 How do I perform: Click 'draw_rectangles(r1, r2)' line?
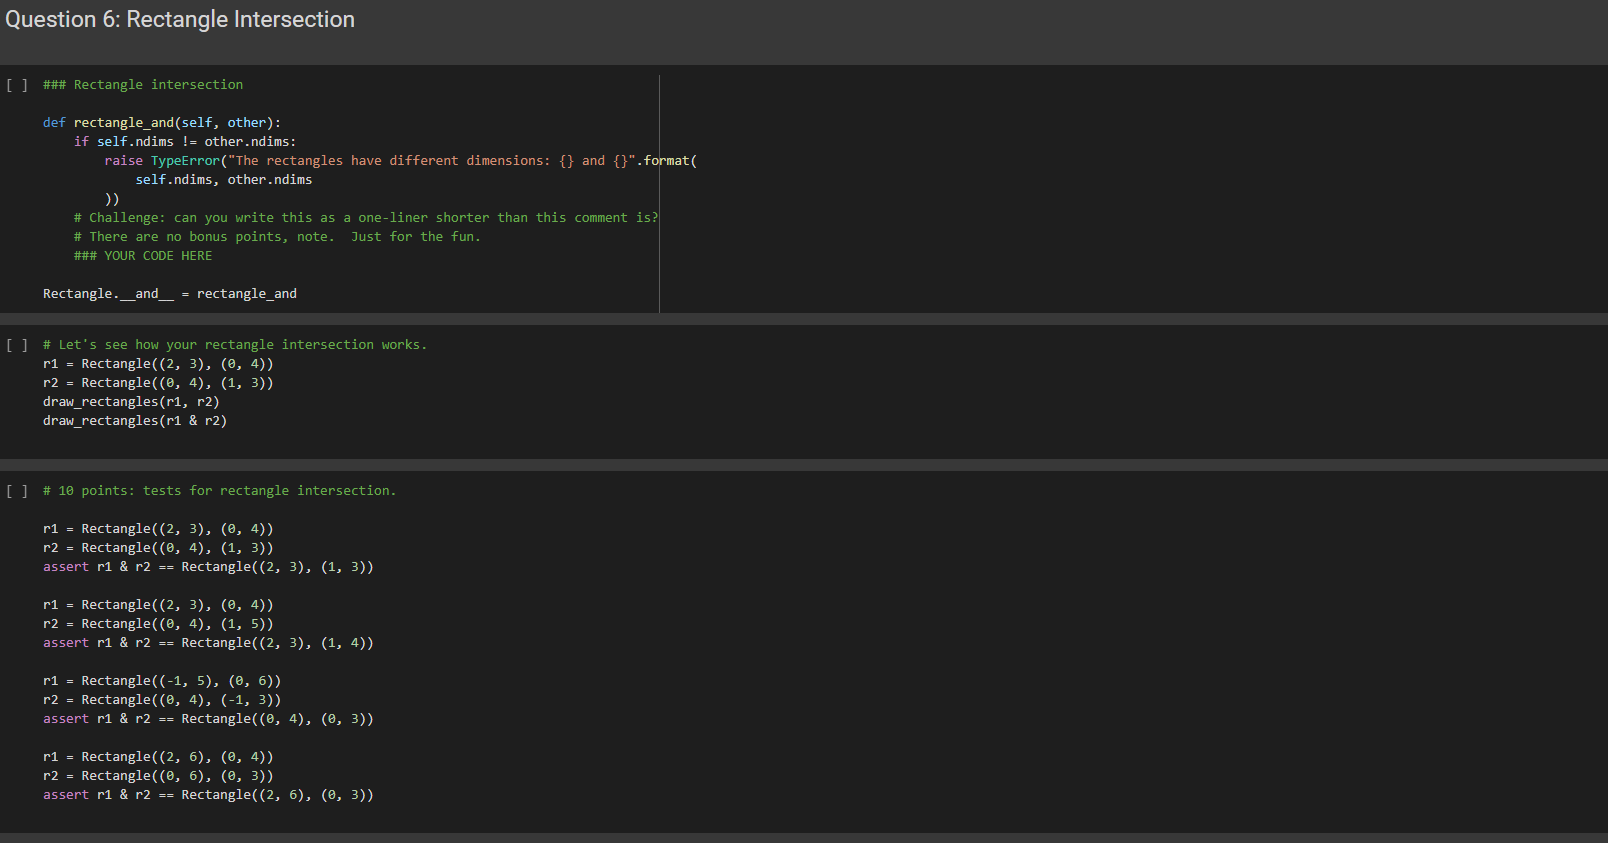[131, 402]
